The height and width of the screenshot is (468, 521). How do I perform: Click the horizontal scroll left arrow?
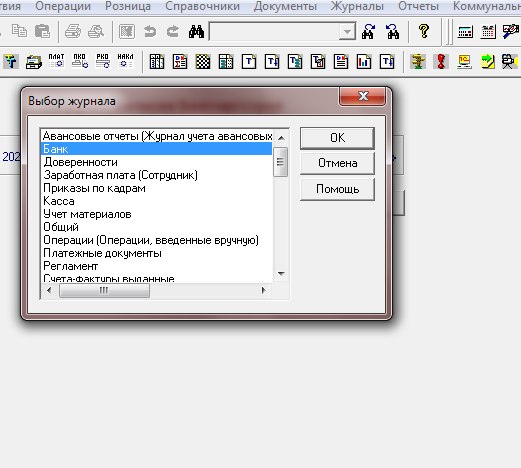[x=49, y=290]
